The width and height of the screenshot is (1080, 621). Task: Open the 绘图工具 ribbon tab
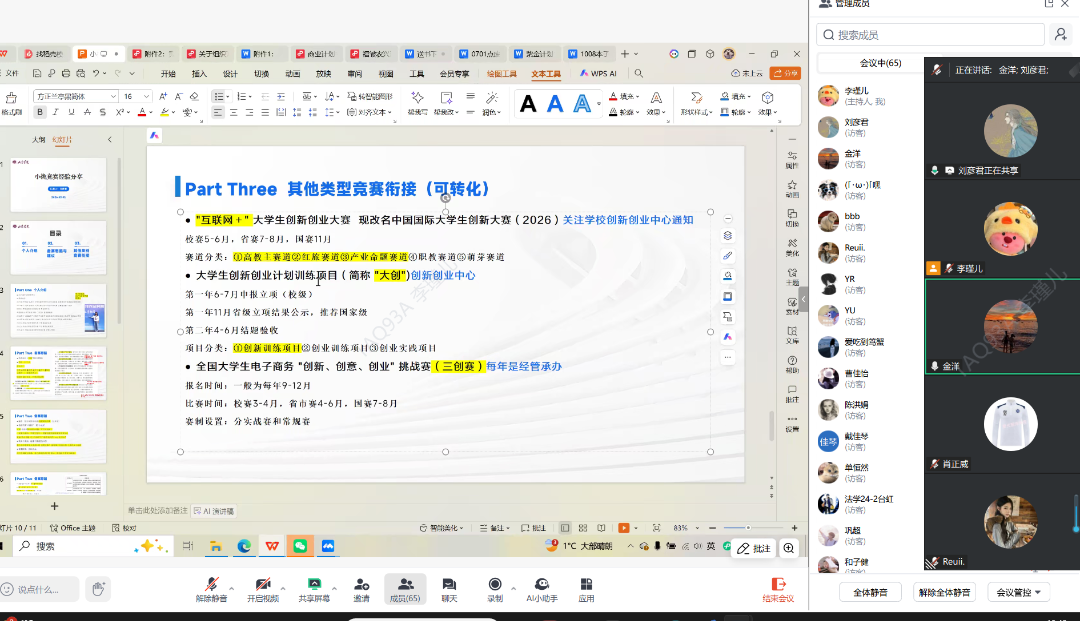[x=501, y=74]
